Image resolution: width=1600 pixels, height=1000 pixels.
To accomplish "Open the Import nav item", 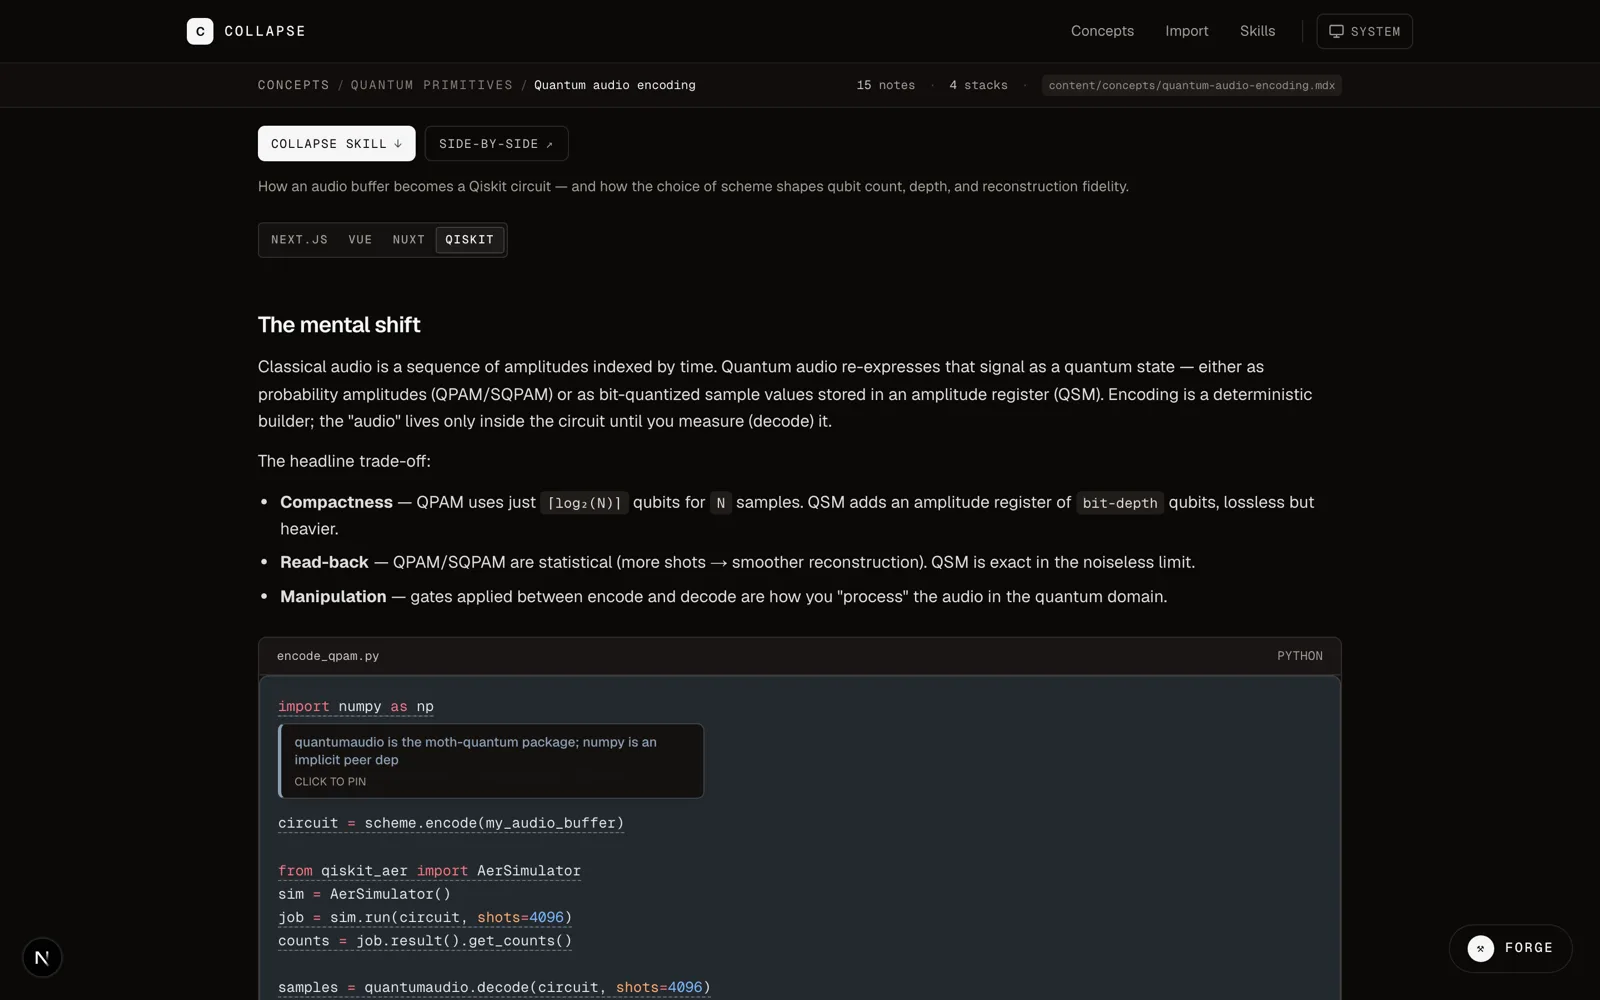I will [1186, 31].
